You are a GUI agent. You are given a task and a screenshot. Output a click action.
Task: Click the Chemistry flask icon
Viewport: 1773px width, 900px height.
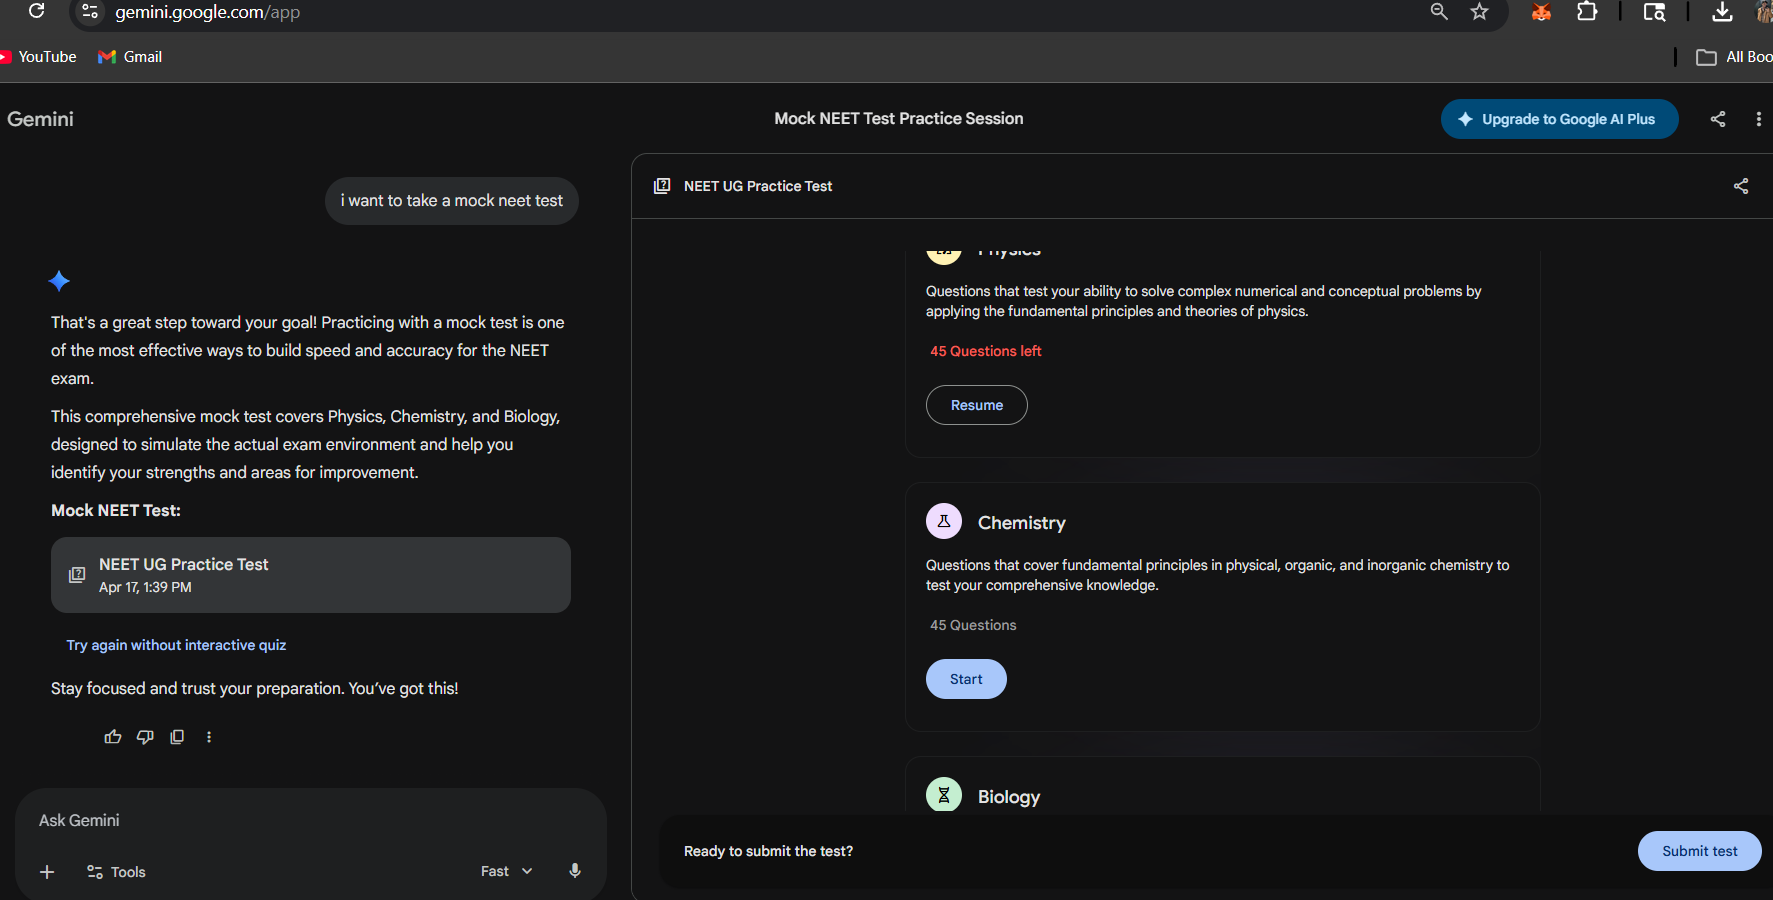click(943, 521)
